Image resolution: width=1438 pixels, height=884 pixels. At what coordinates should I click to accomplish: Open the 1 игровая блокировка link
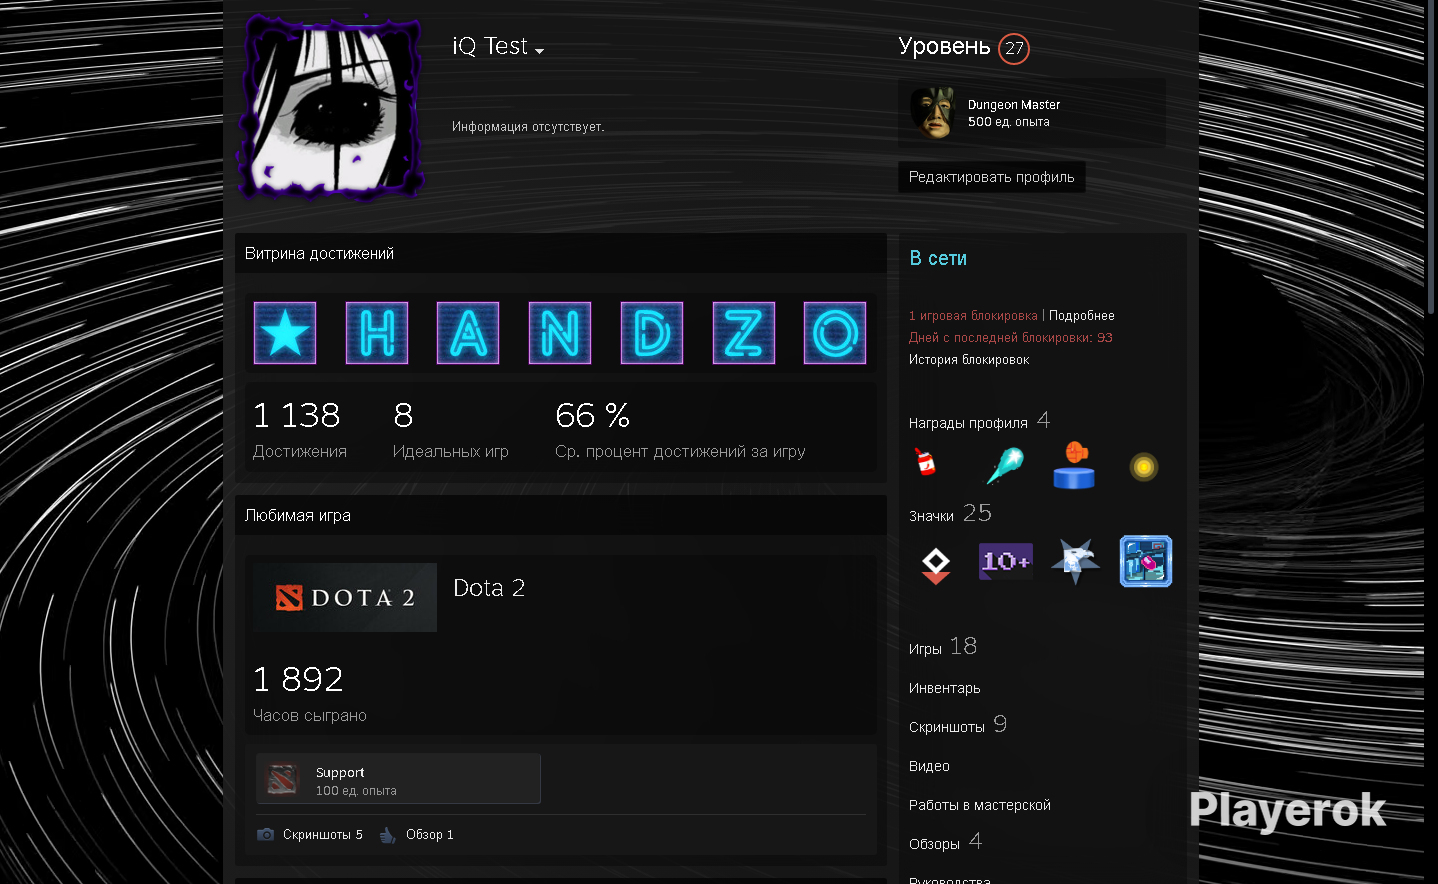pos(973,315)
